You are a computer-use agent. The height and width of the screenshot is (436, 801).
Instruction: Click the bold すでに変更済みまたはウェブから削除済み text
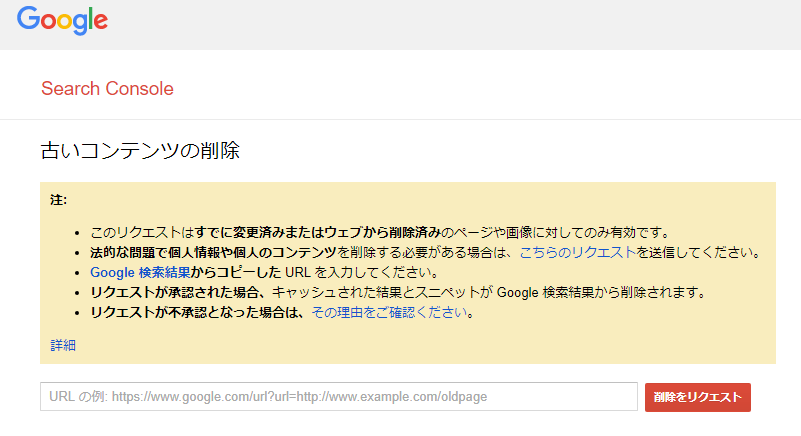(318, 233)
